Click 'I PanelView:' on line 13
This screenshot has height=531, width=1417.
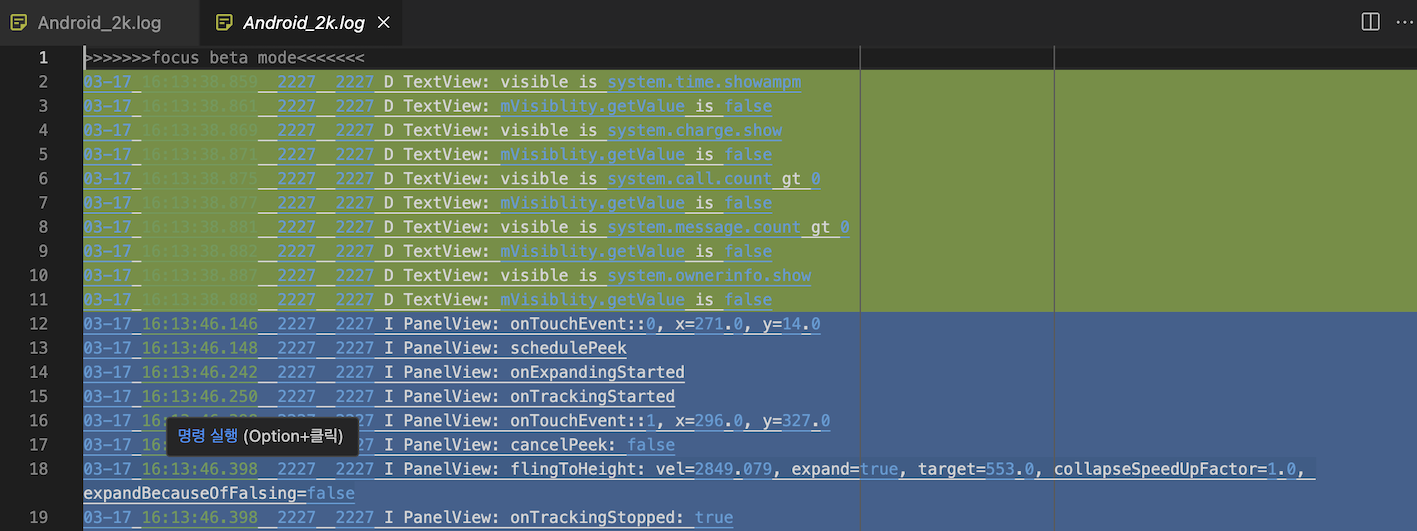(x=442, y=347)
